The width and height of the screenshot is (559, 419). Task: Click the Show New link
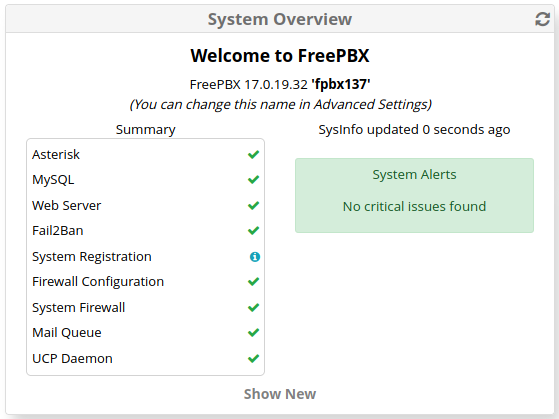pos(280,394)
